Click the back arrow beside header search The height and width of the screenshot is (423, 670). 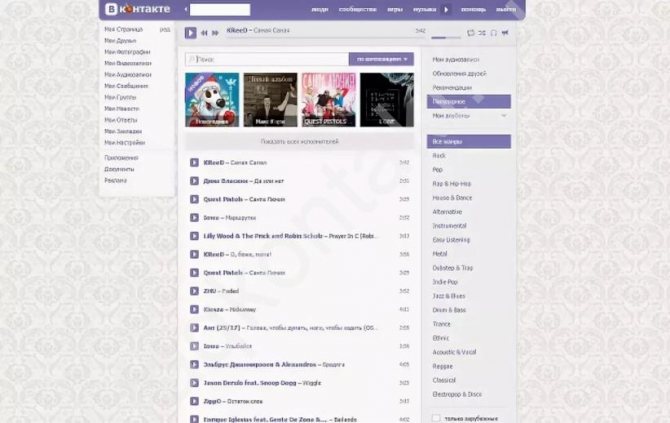pos(186,9)
